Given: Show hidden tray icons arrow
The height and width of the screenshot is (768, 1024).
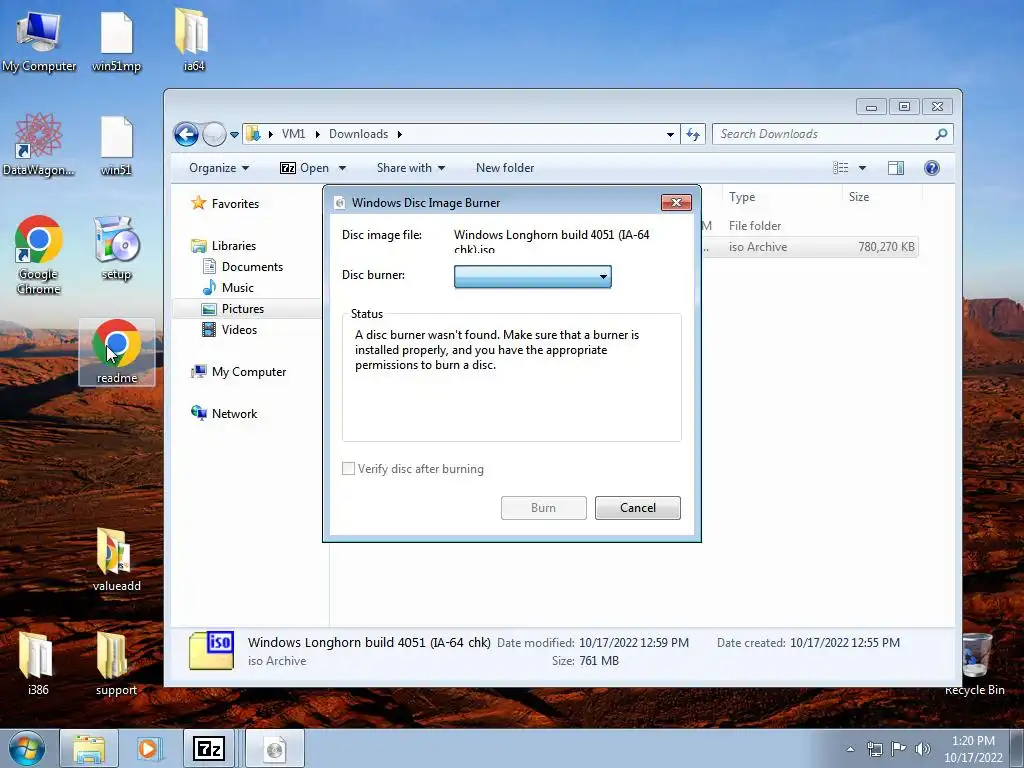Looking at the screenshot, I should [x=850, y=749].
